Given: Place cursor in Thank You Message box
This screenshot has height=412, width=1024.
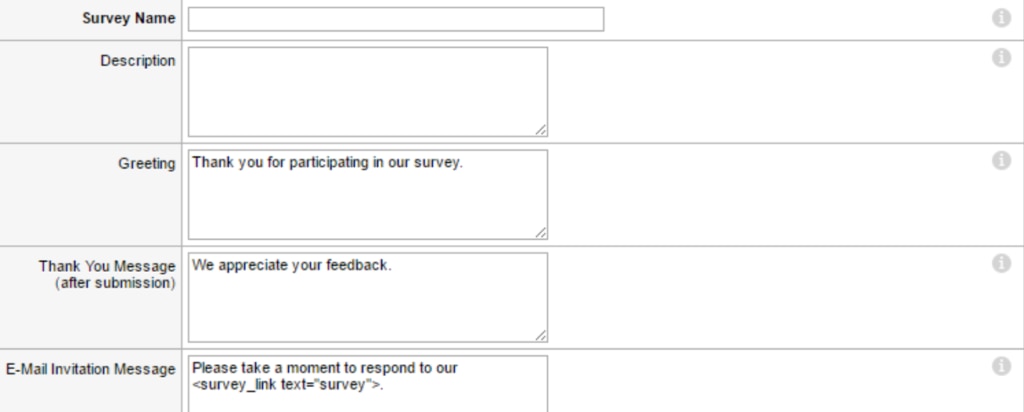Looking at the screenshot, I should 368,297.
